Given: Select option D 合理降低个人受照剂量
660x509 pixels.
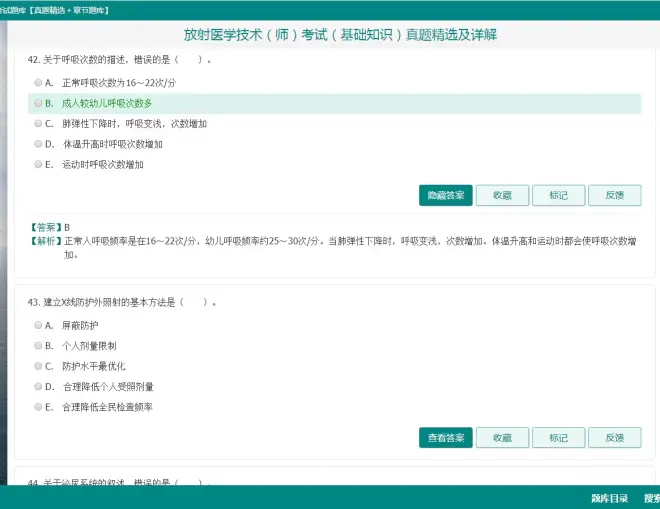Looking at the screenshot, I should click(x=38, y=386).
